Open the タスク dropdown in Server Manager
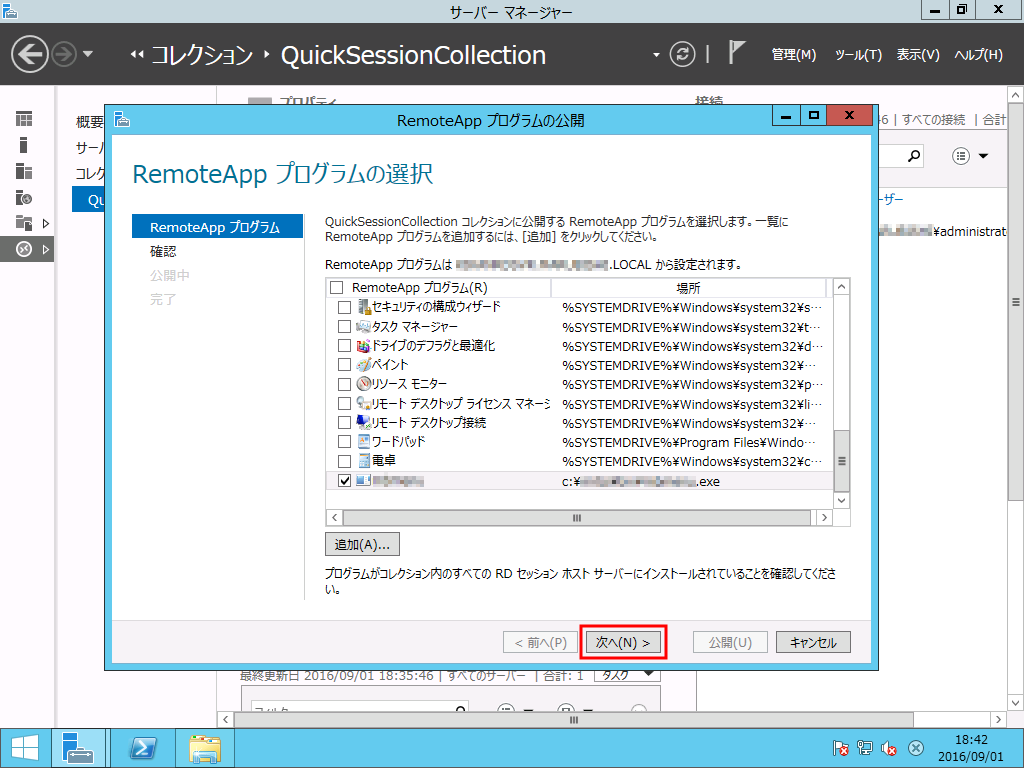 tap(627, 675)
